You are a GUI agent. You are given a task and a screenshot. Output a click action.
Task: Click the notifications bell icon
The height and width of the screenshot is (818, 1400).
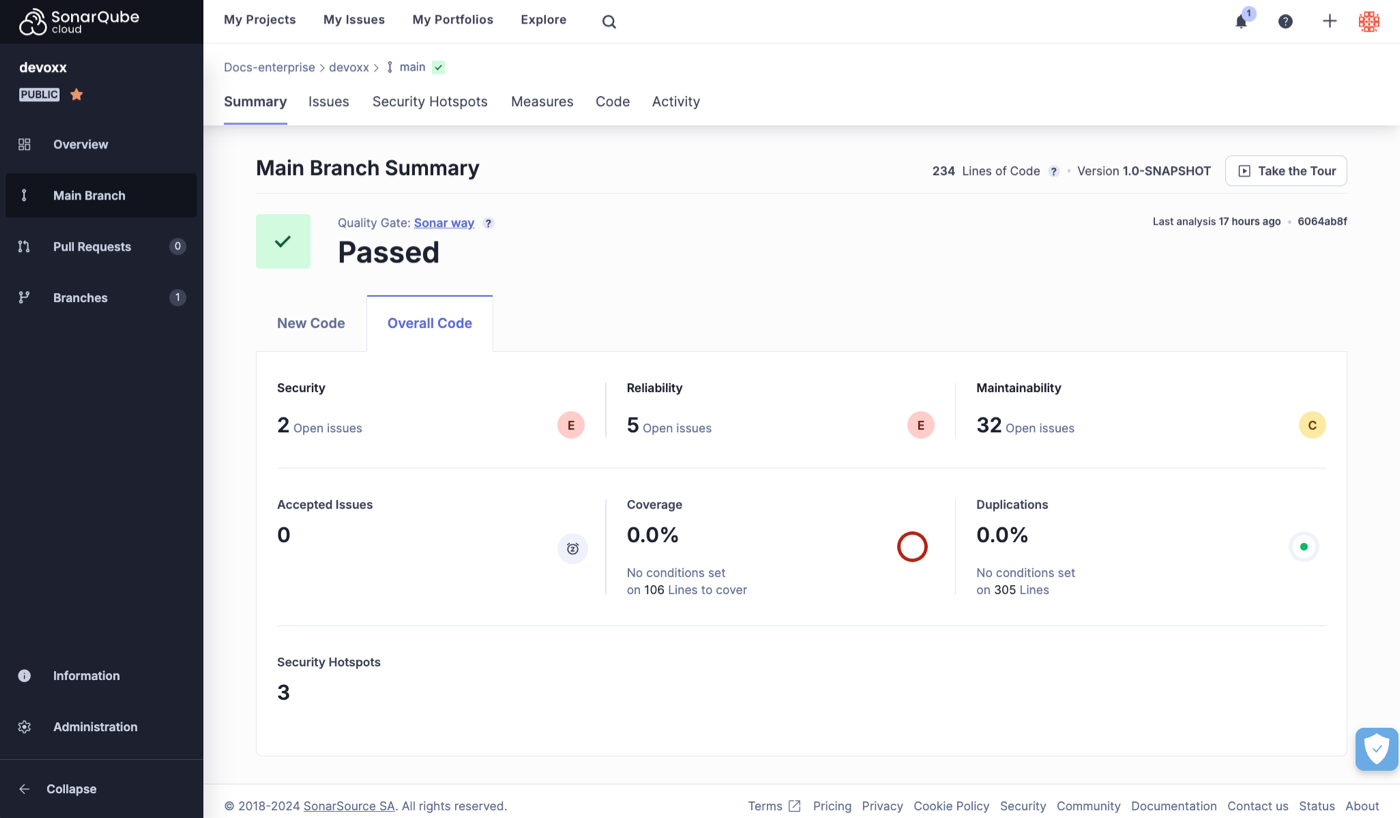click(x=1241, y=21)
